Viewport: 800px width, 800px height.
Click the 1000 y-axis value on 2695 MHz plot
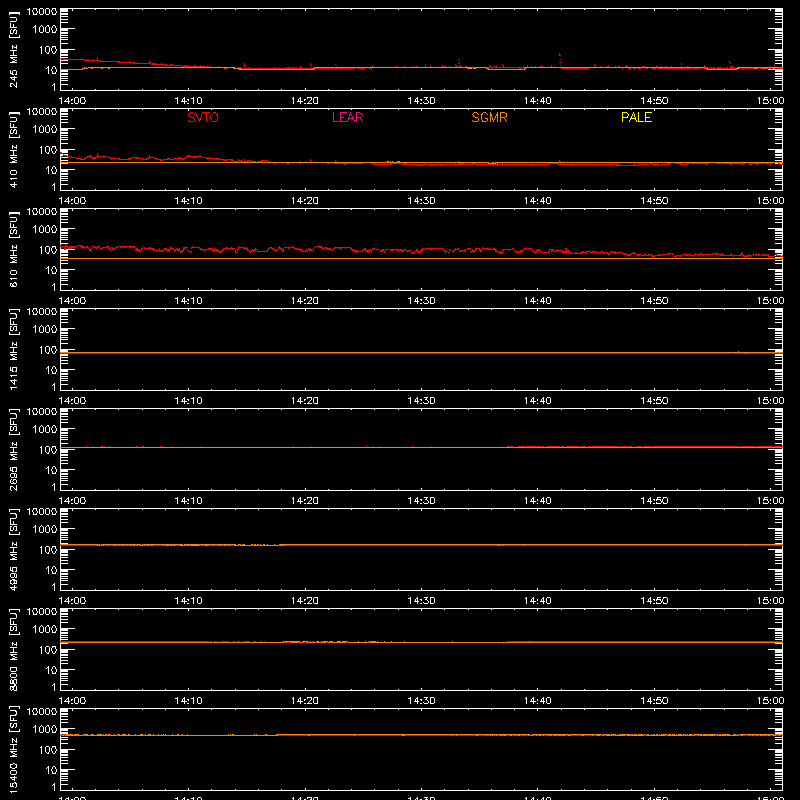[x=45, y=430]
